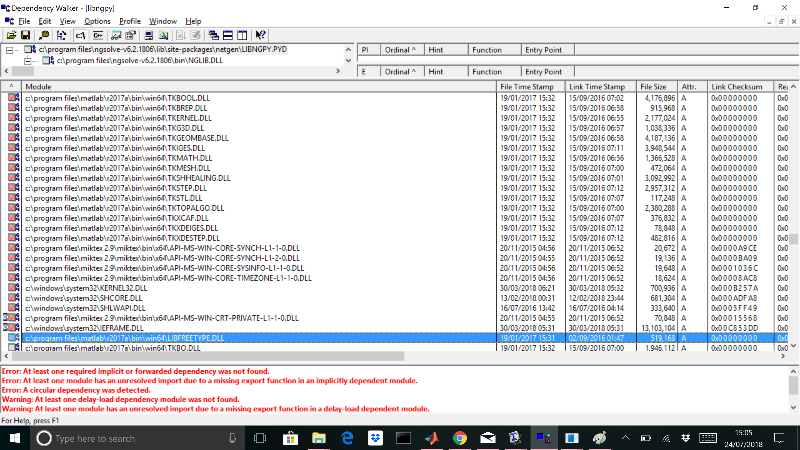Click the Copy toolbar icon

[44, 35]
